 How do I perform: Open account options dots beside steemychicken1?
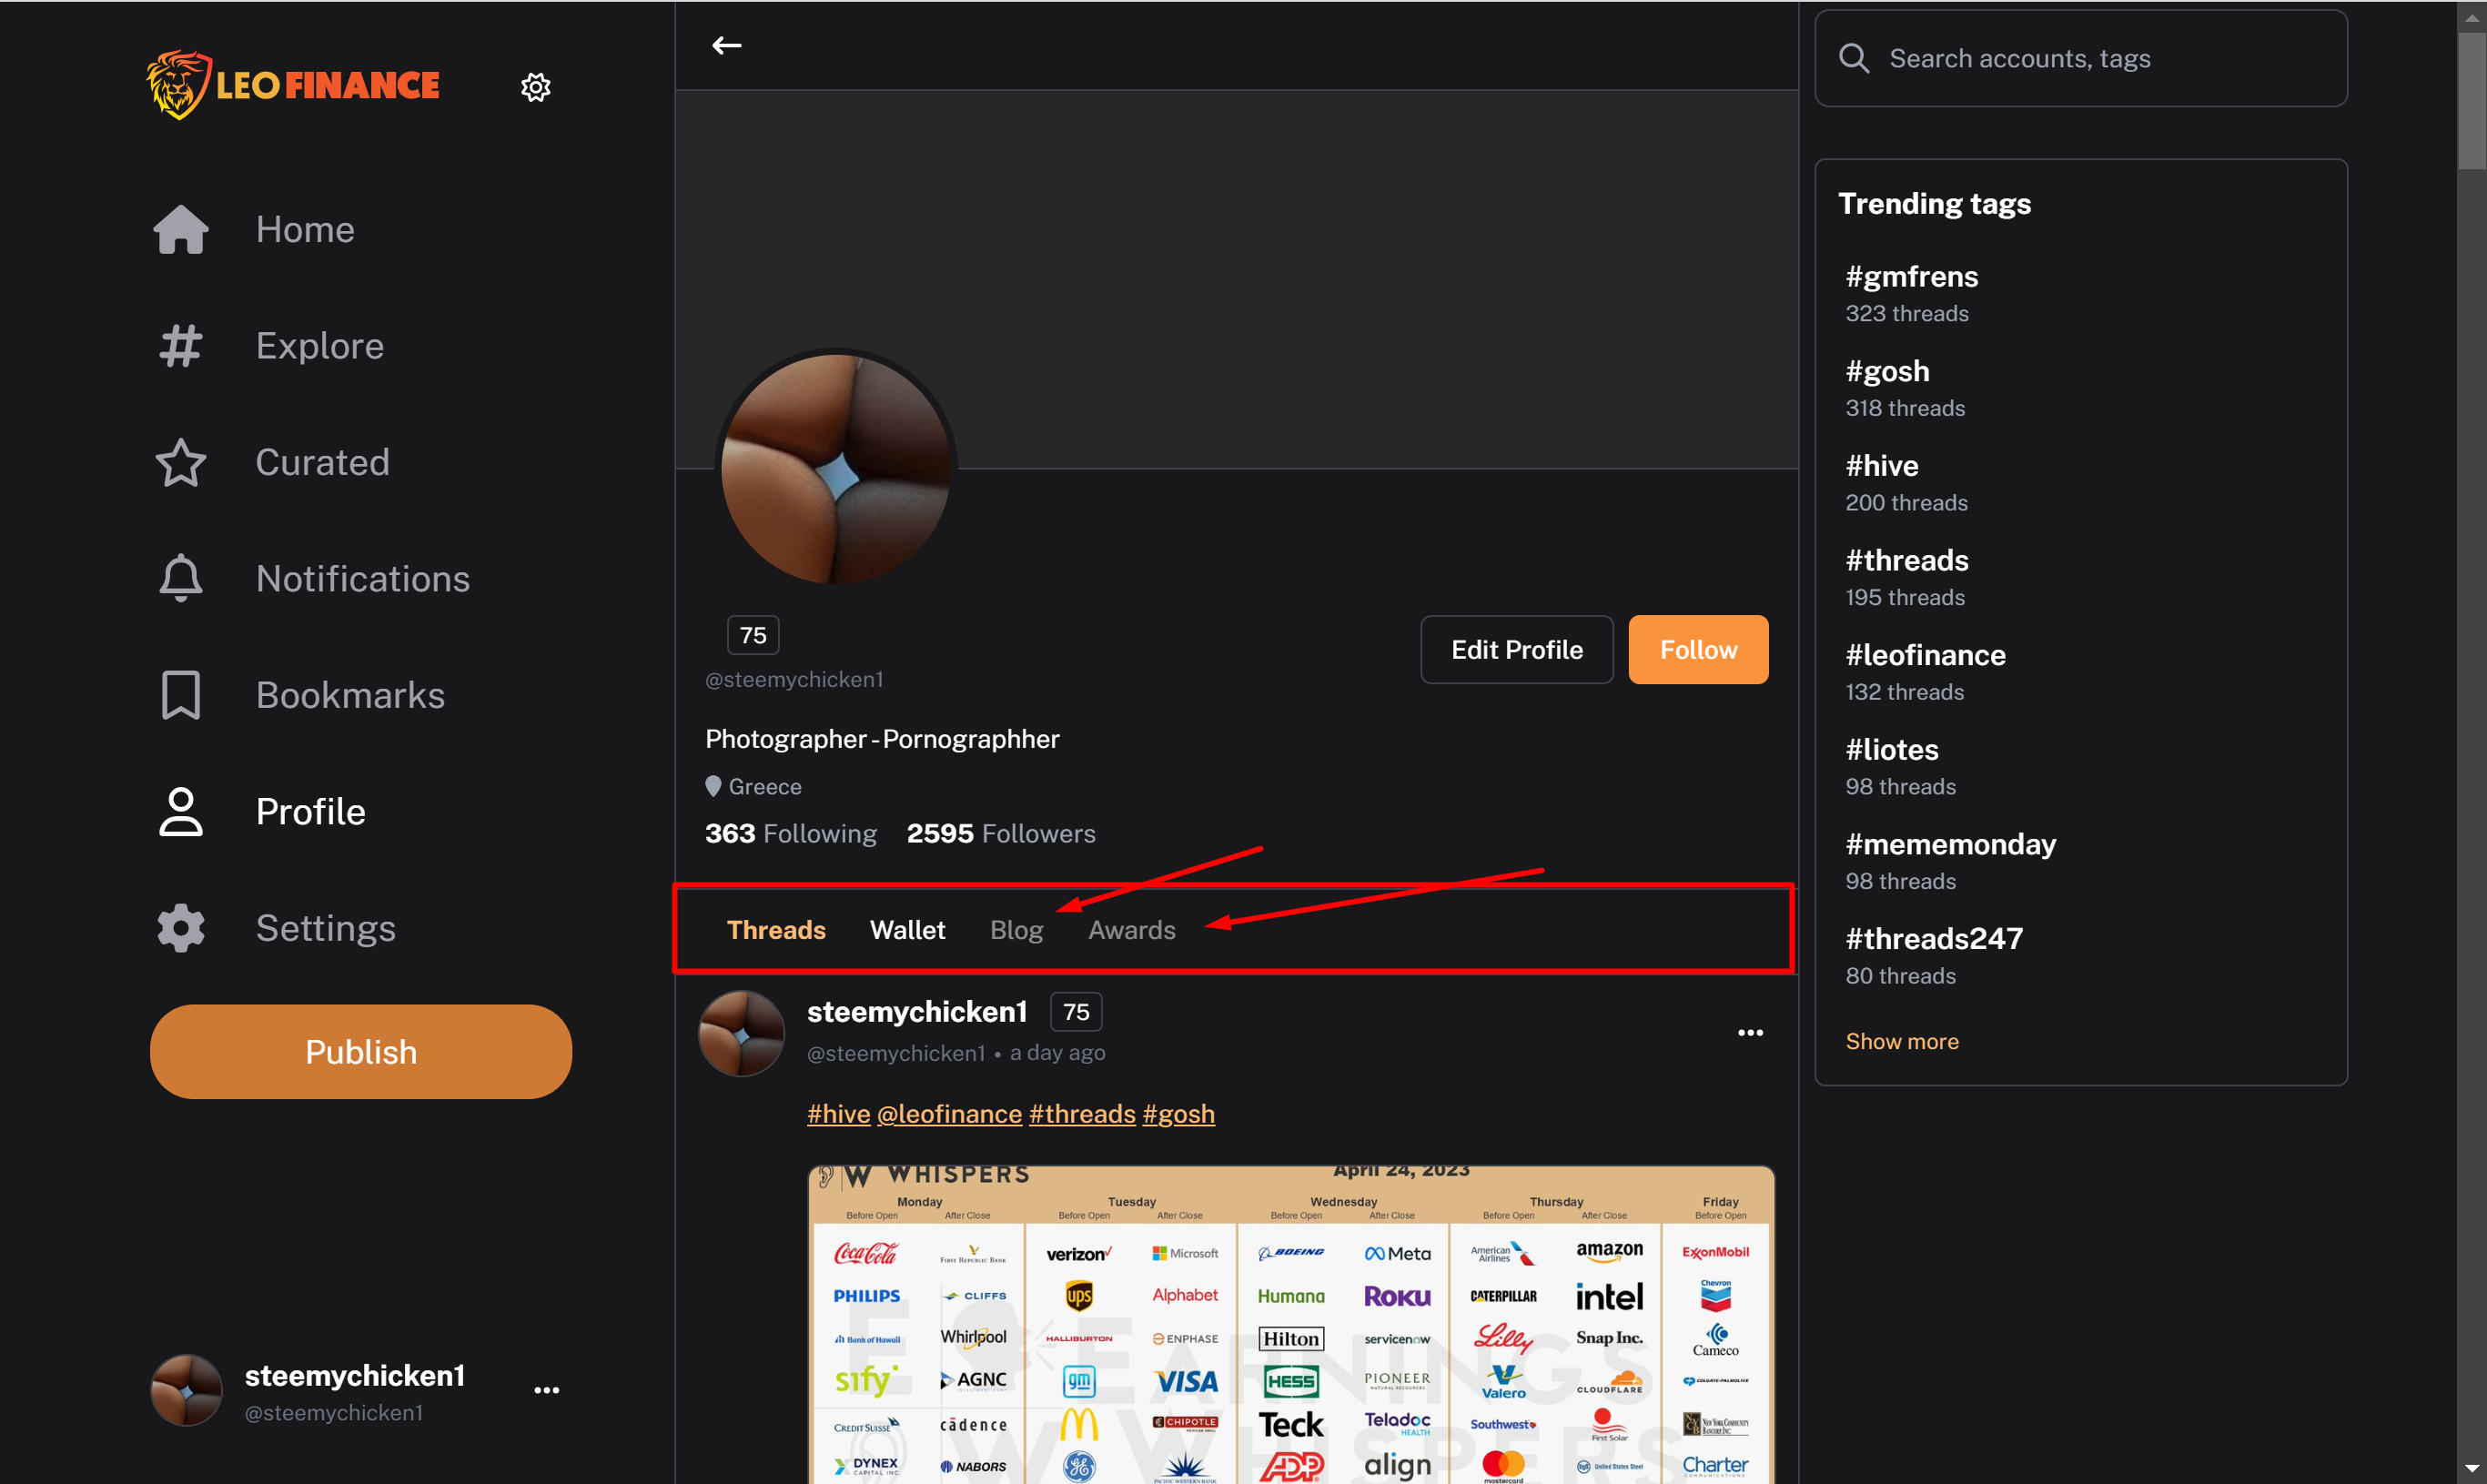(547, 1390)
